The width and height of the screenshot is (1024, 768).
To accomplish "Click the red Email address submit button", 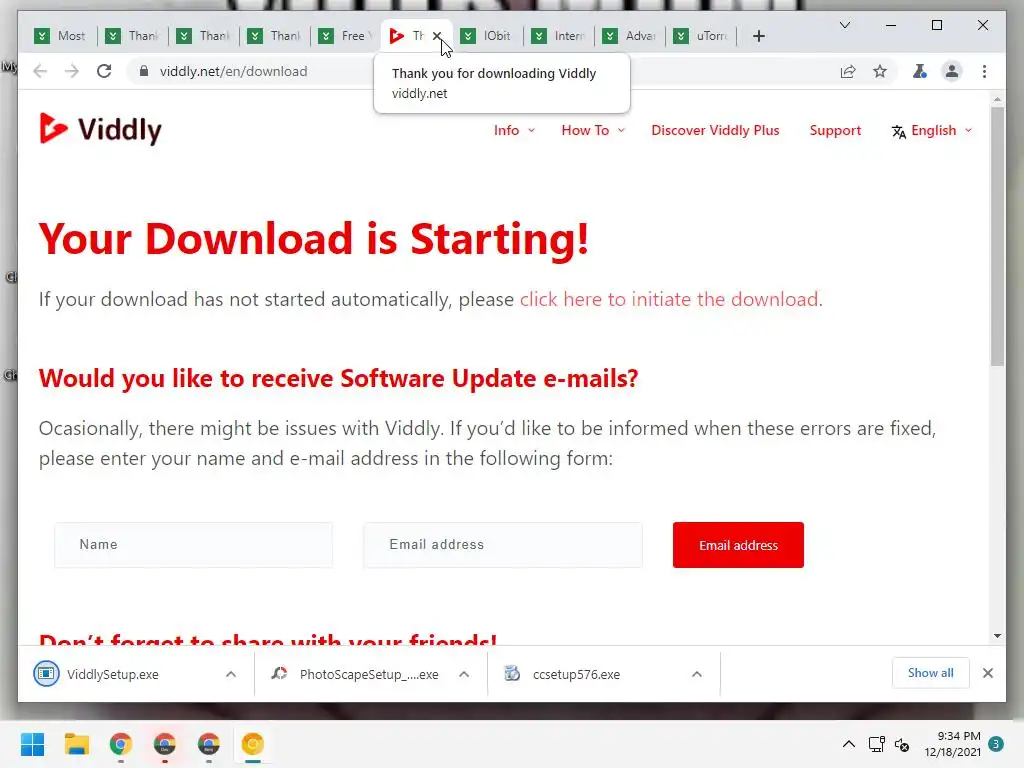I will (738, 545).
